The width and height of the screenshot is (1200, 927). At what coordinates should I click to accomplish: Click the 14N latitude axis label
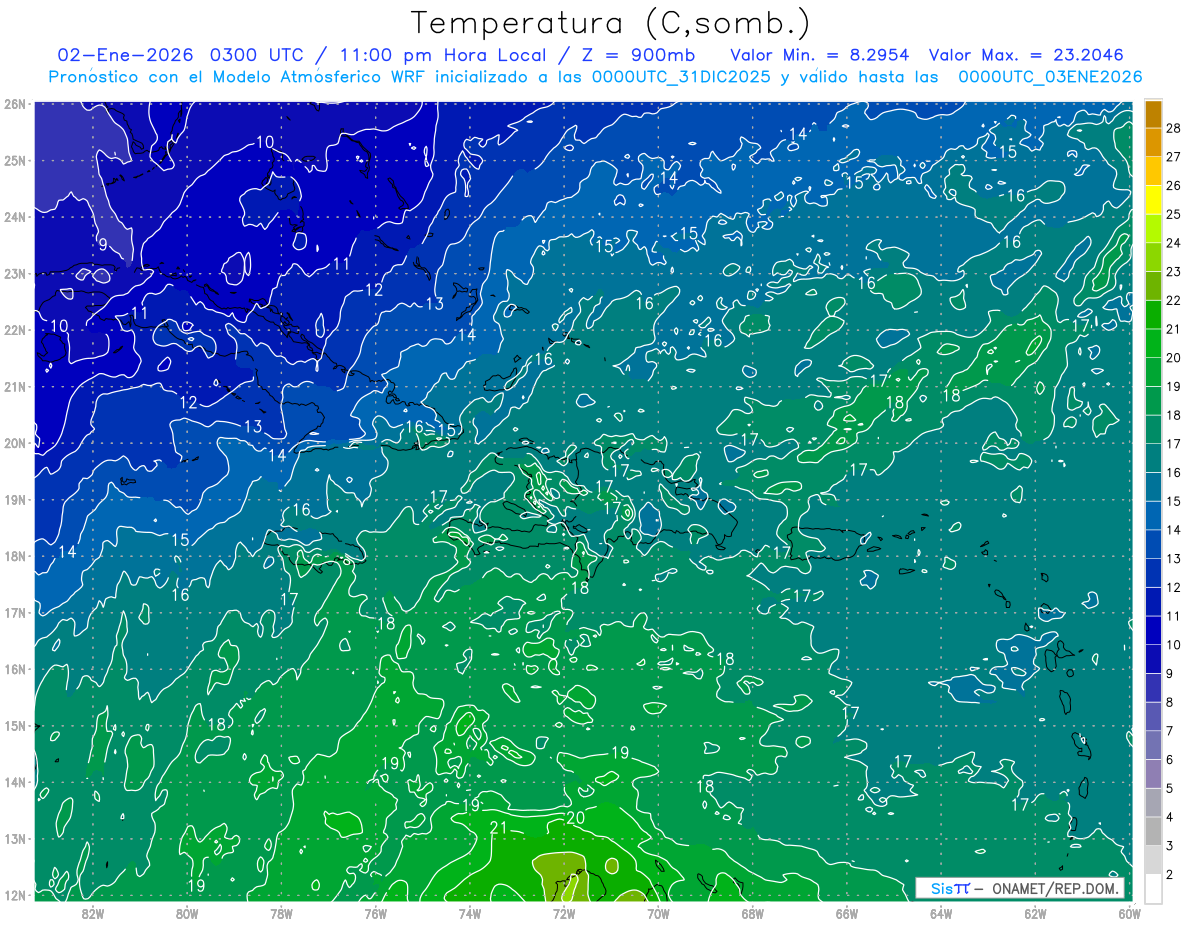(x=14, y=782)
